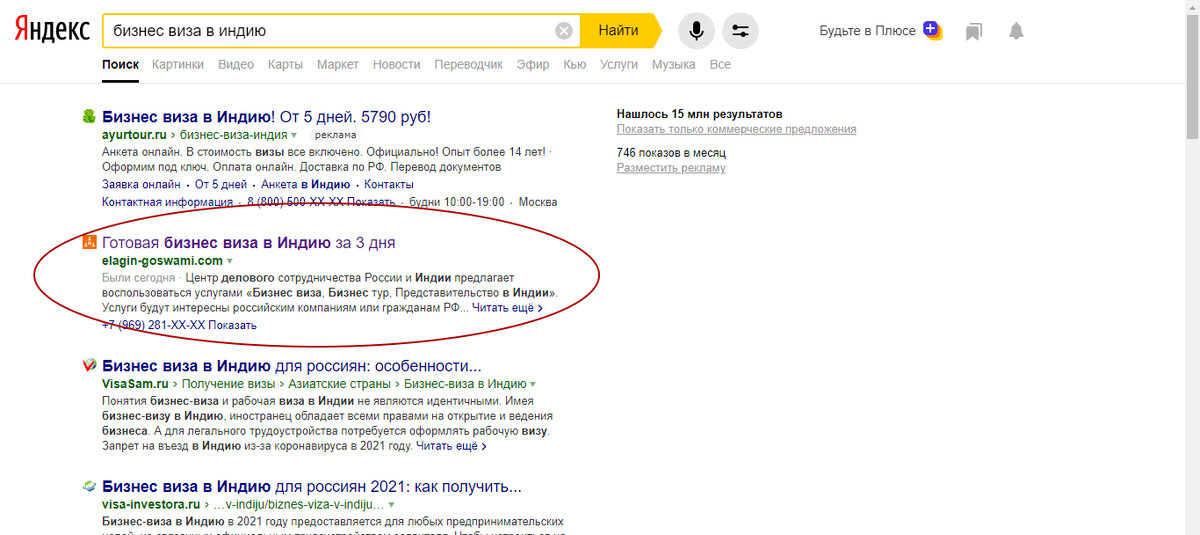Click the VisaSam.ru favicon
Image resolution: width=1200 pixels, height=535 pixels.
coord(88,365)
